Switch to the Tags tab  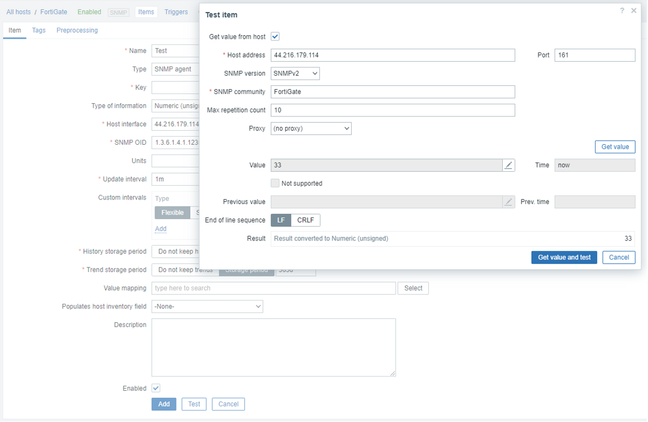coord(39,30)
